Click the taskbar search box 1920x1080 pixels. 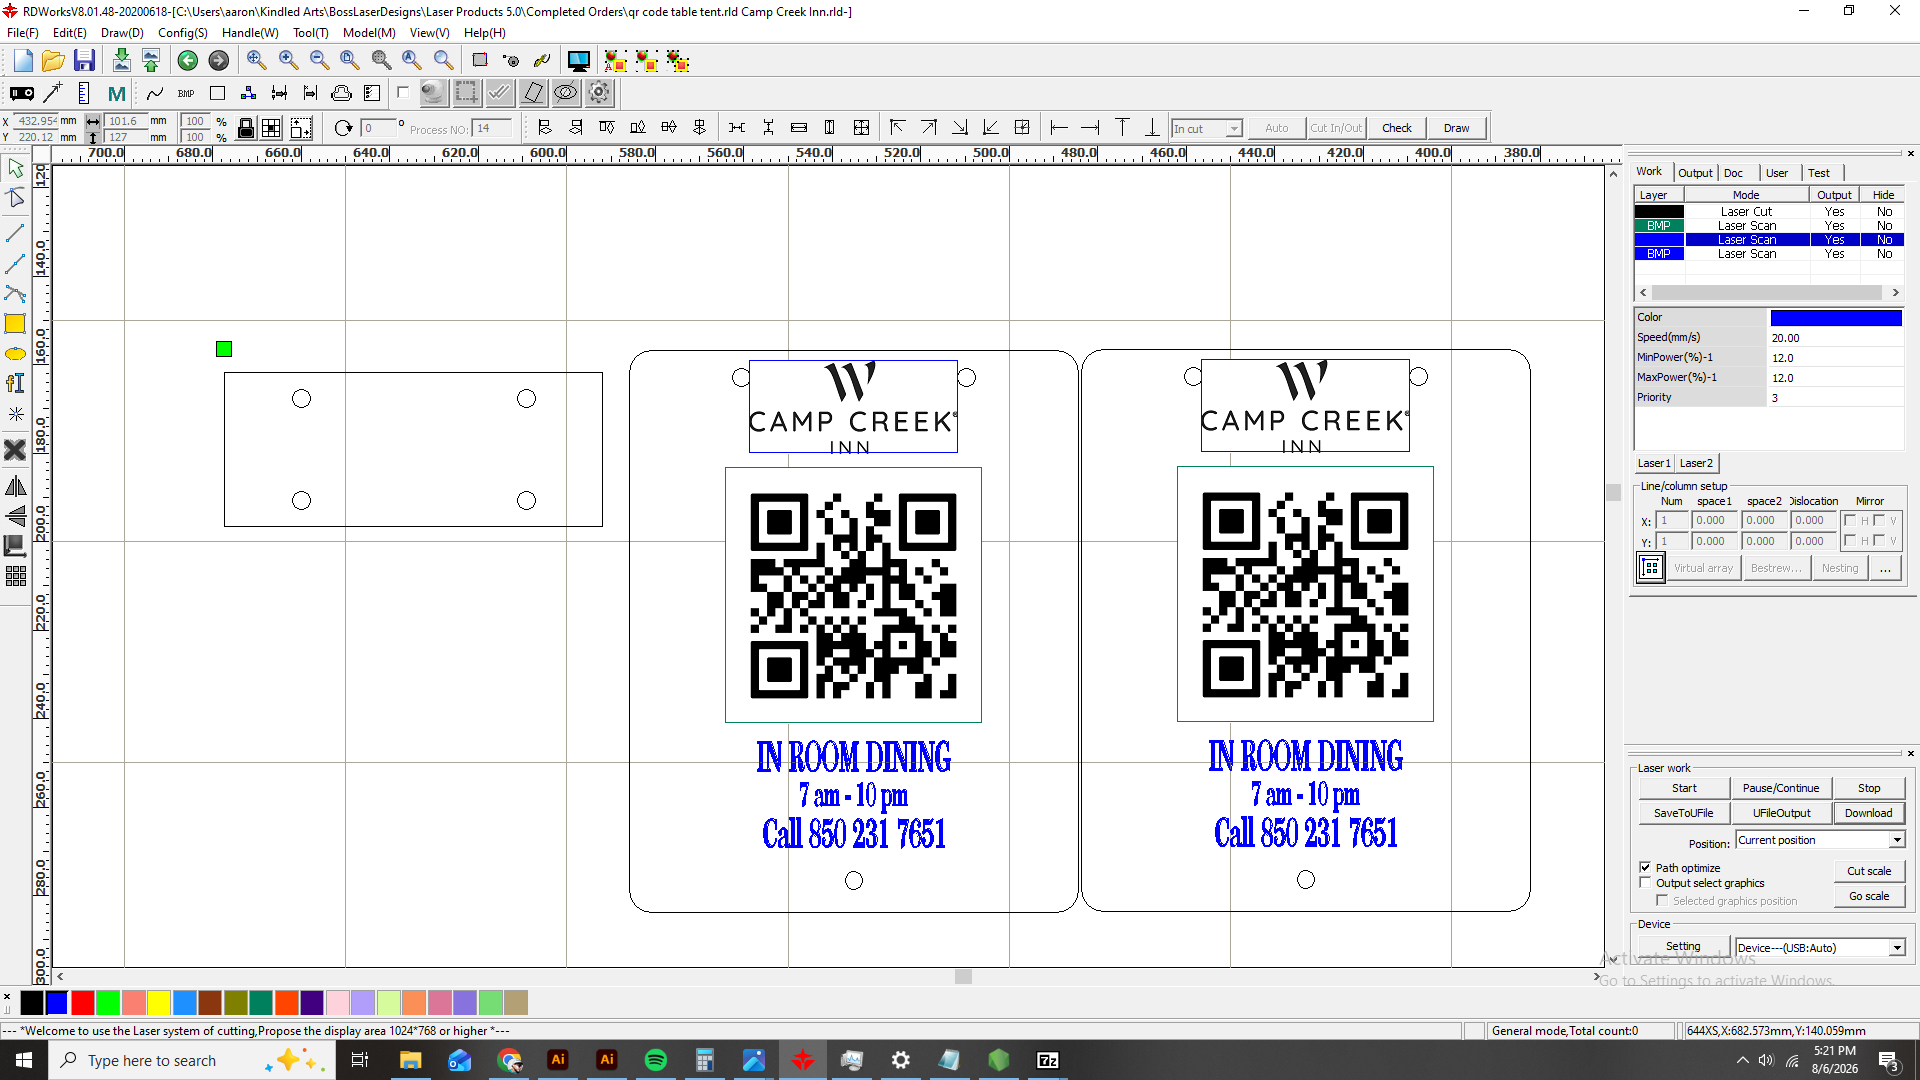[x=190, y=1060]
